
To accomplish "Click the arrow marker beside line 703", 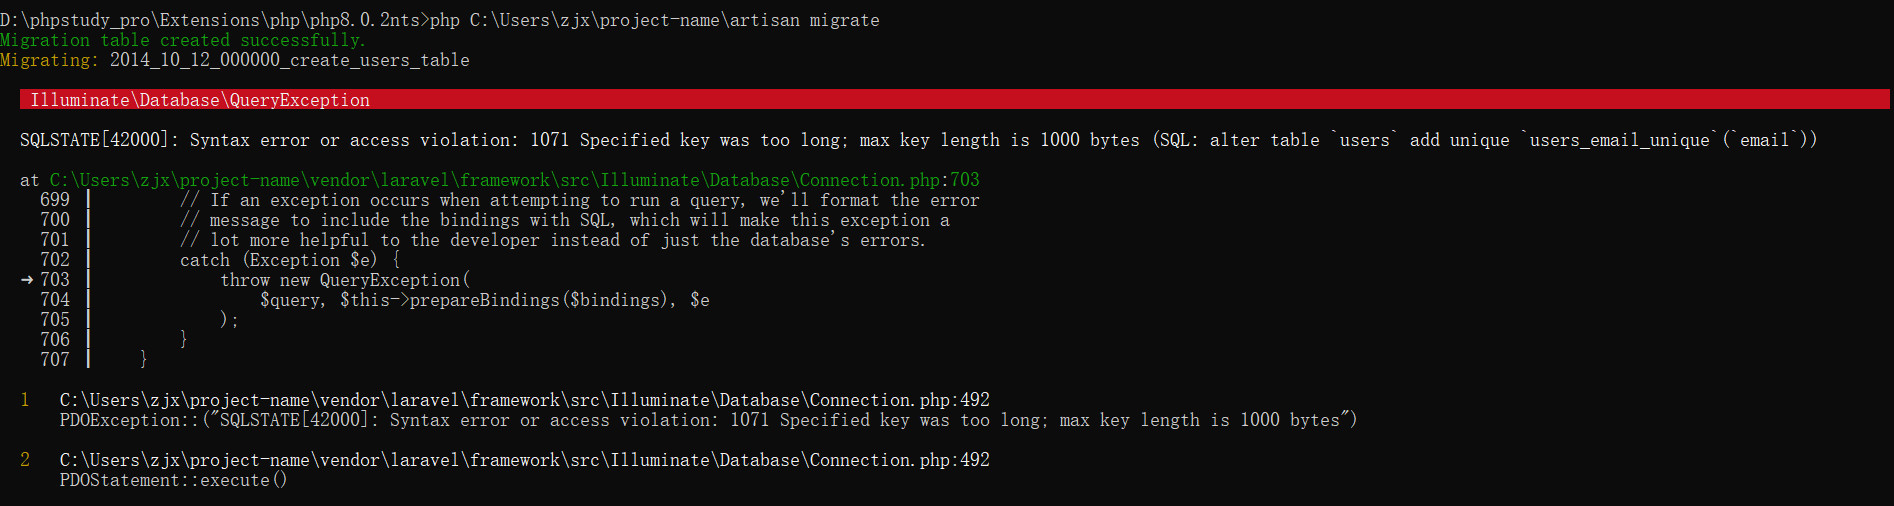I will [27, 280].
